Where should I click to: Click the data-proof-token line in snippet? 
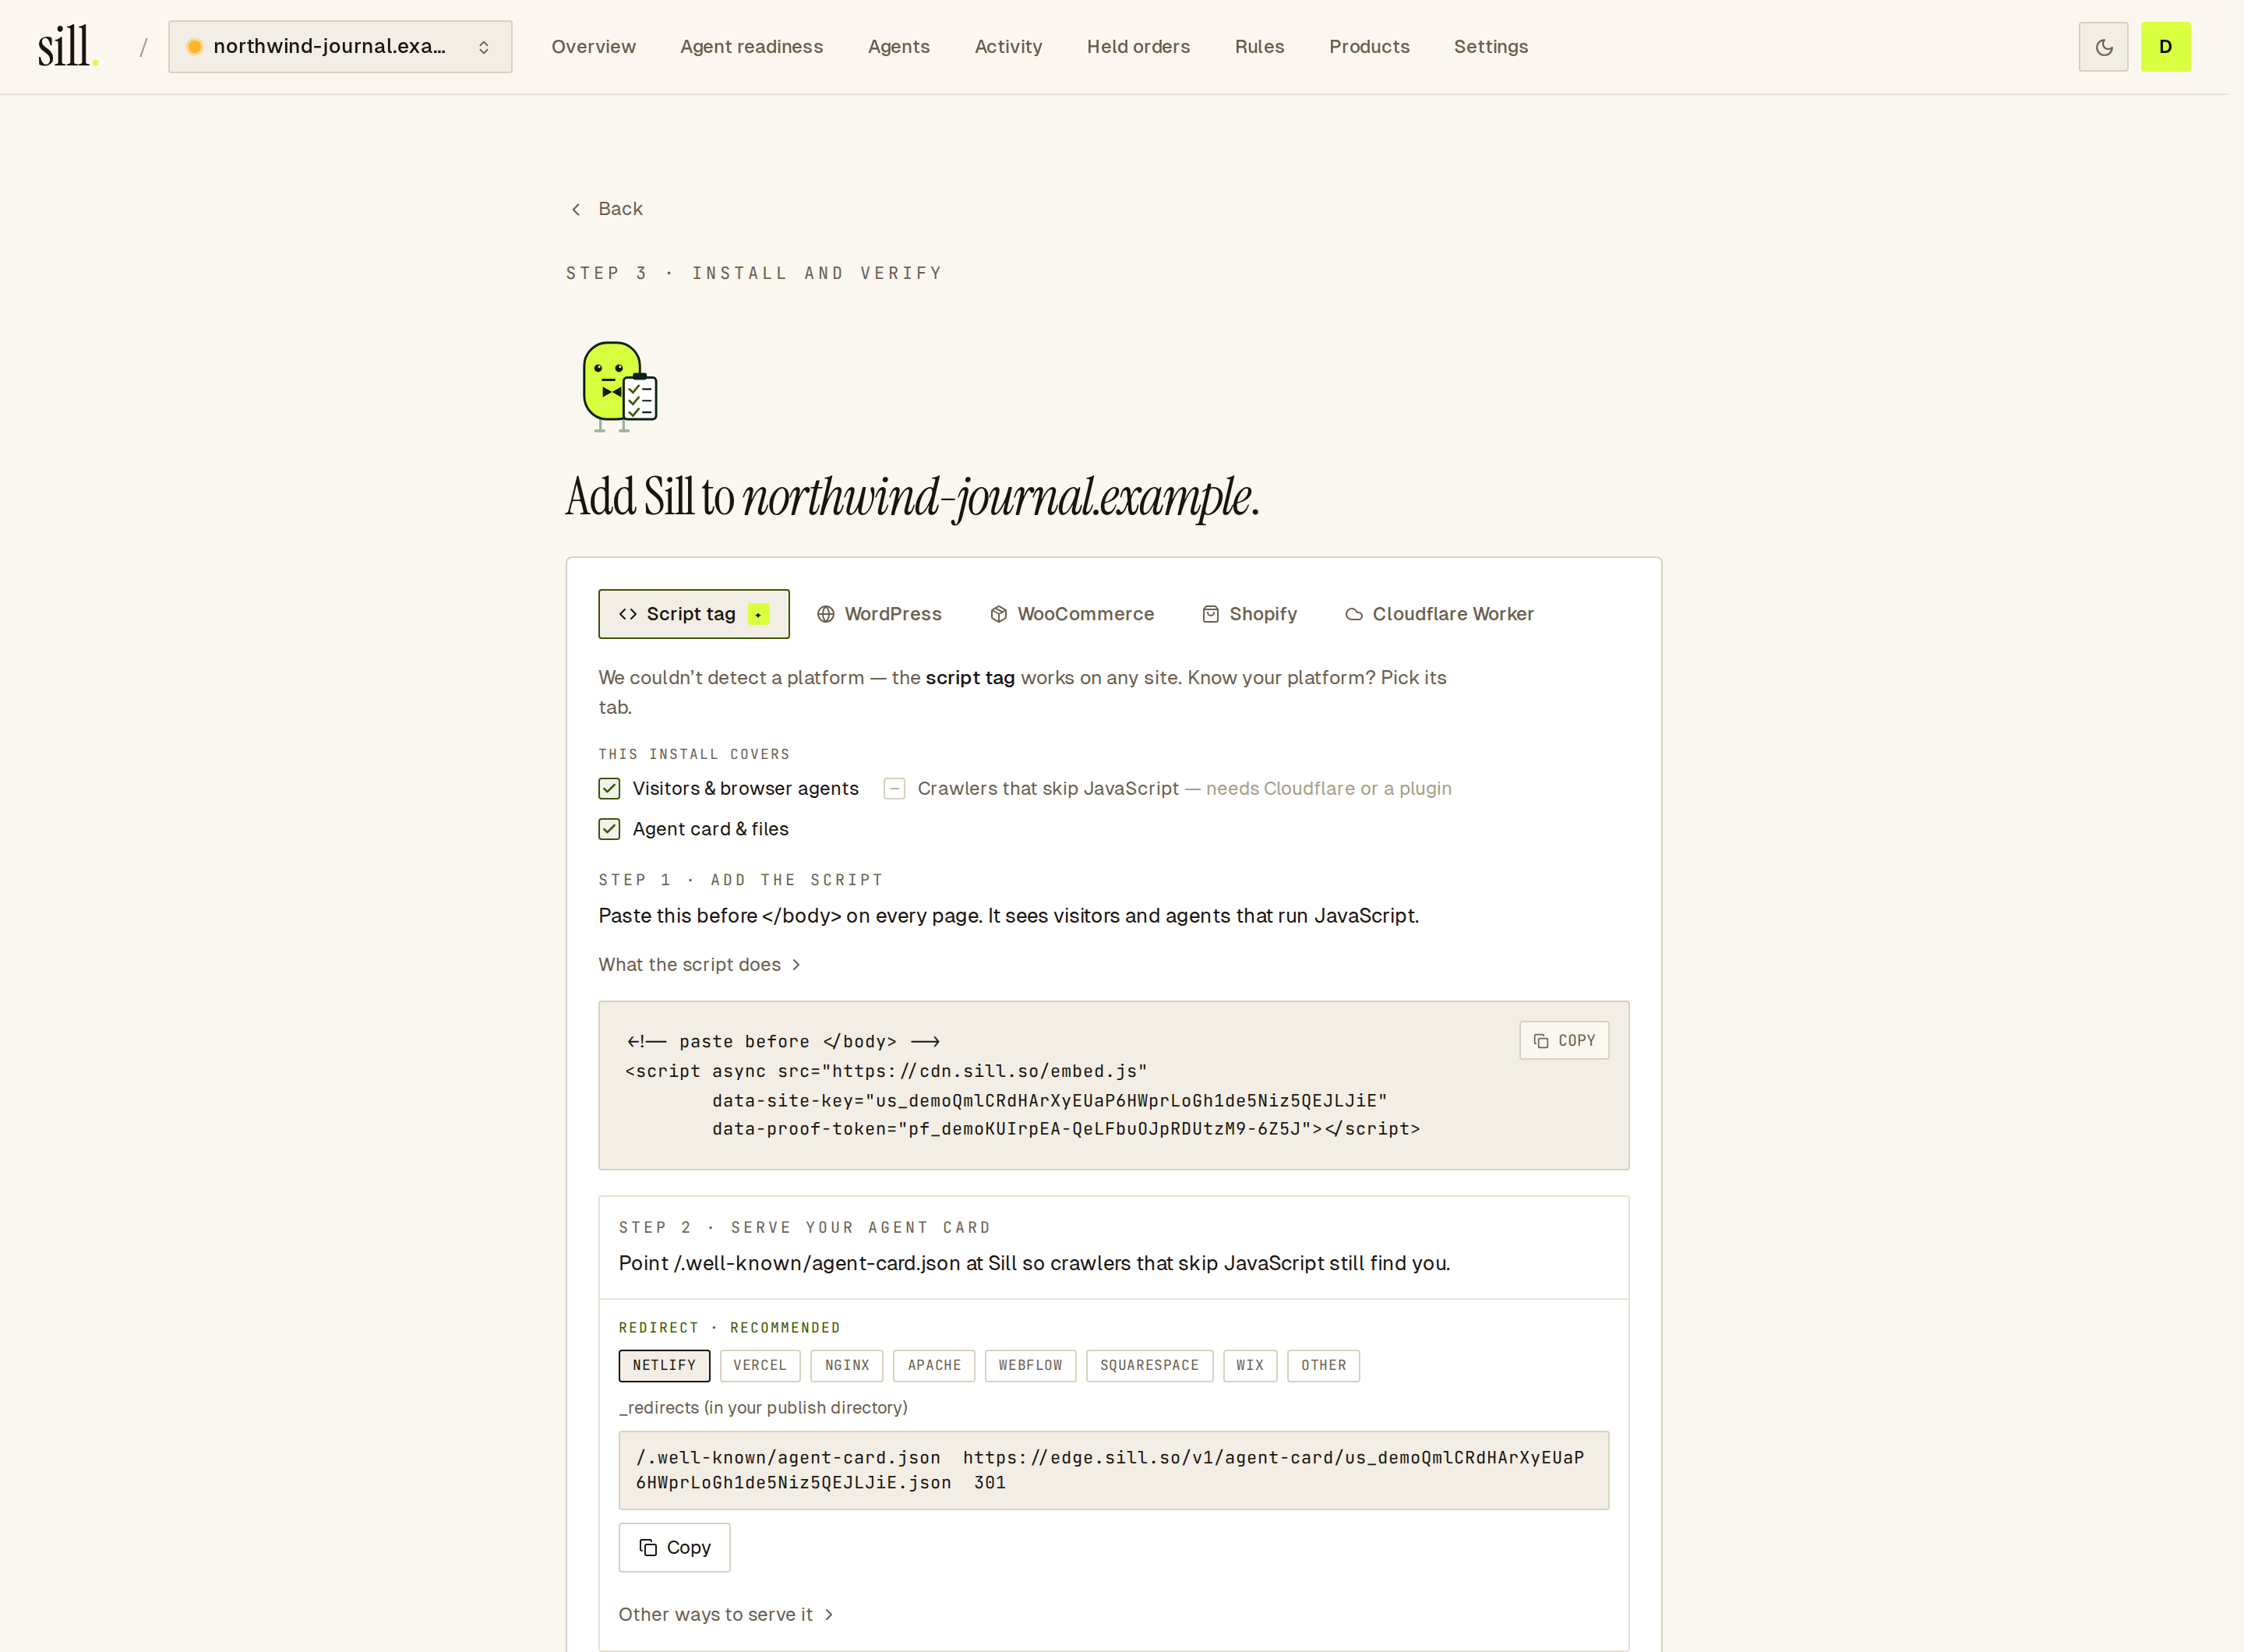(1065, 1129)
